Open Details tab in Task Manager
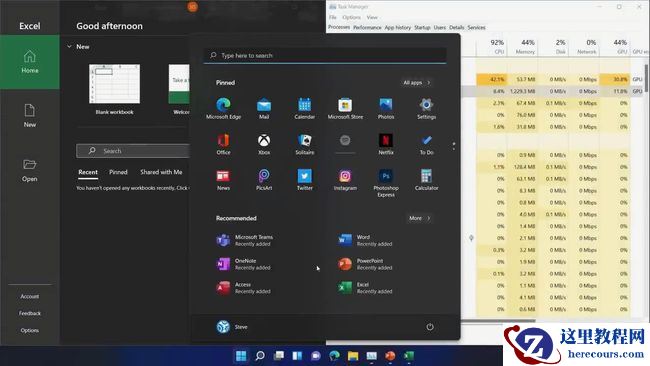This screenshot has width=650, height=366. click(456, 27)
